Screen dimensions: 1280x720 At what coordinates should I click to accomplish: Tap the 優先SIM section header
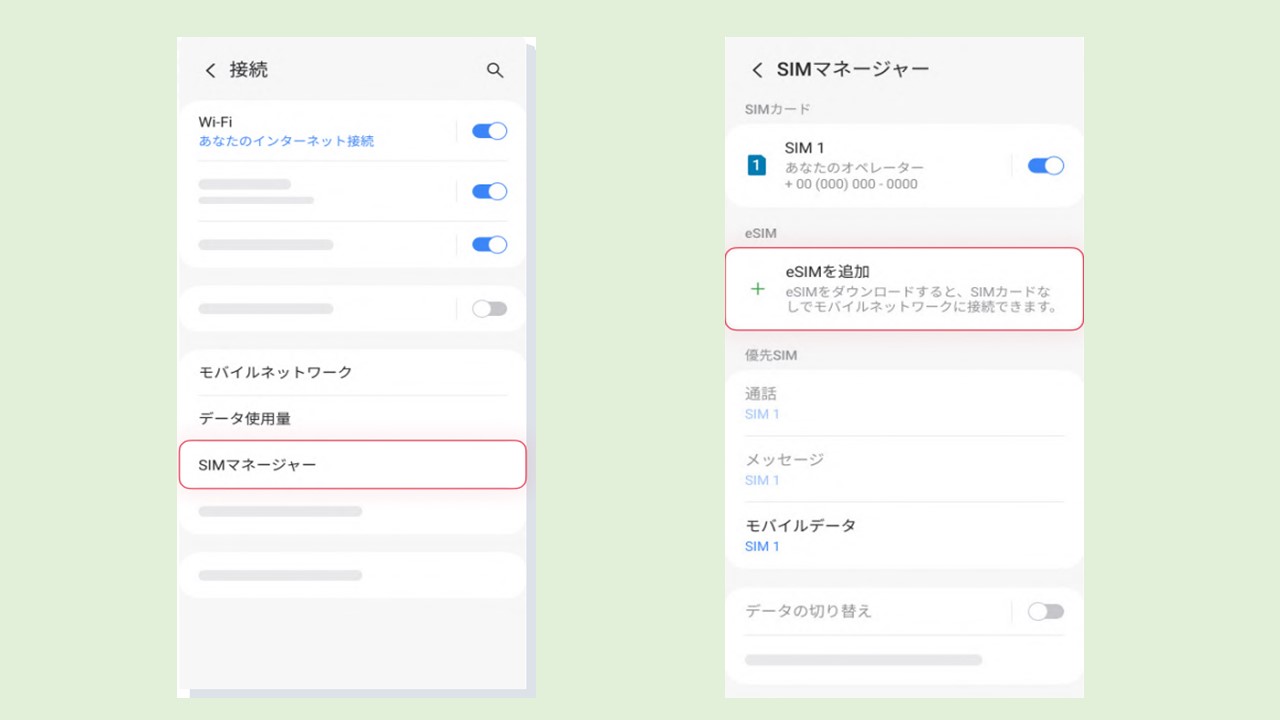771,355
